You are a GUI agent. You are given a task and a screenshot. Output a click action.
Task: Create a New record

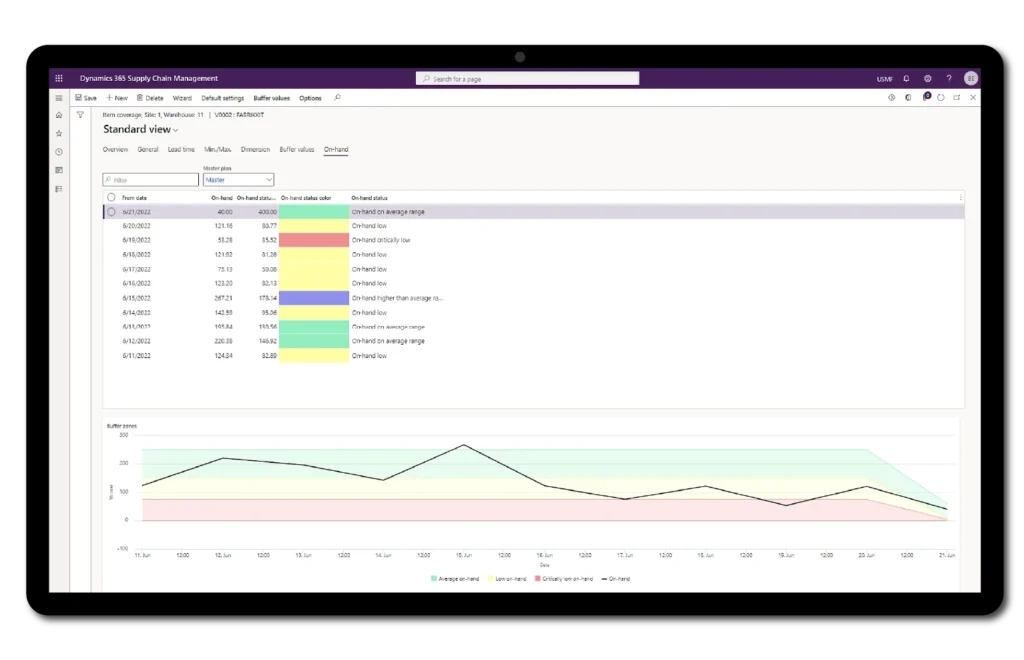coord(117,98)
